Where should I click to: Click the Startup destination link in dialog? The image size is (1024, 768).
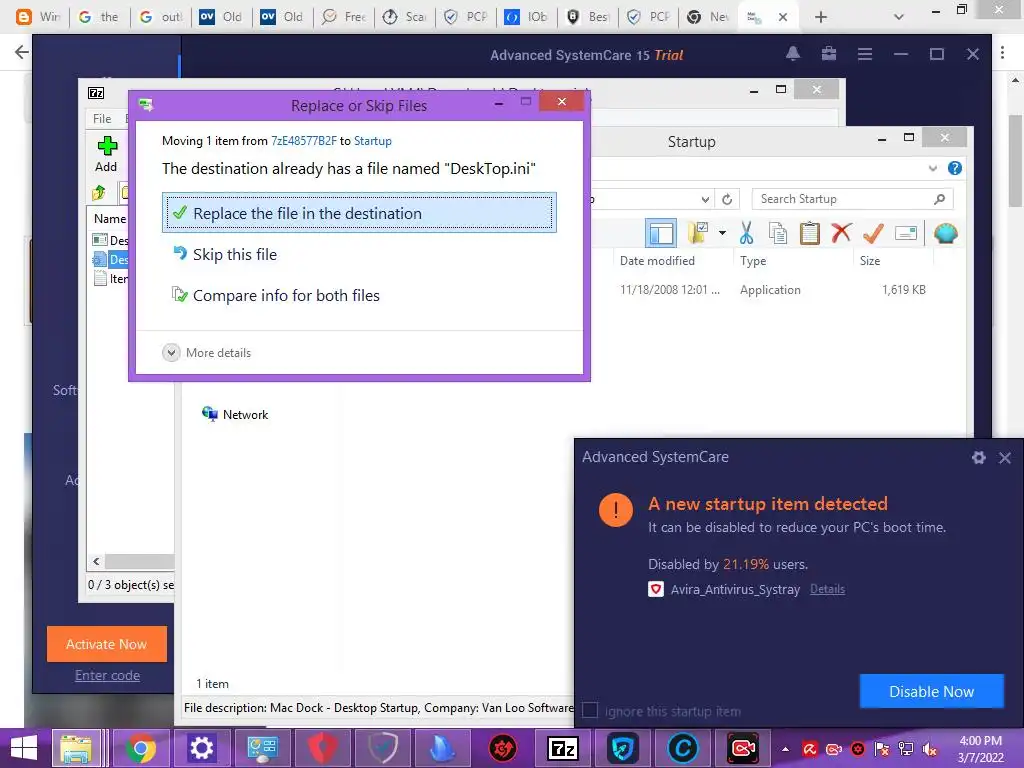coord(373,140)
